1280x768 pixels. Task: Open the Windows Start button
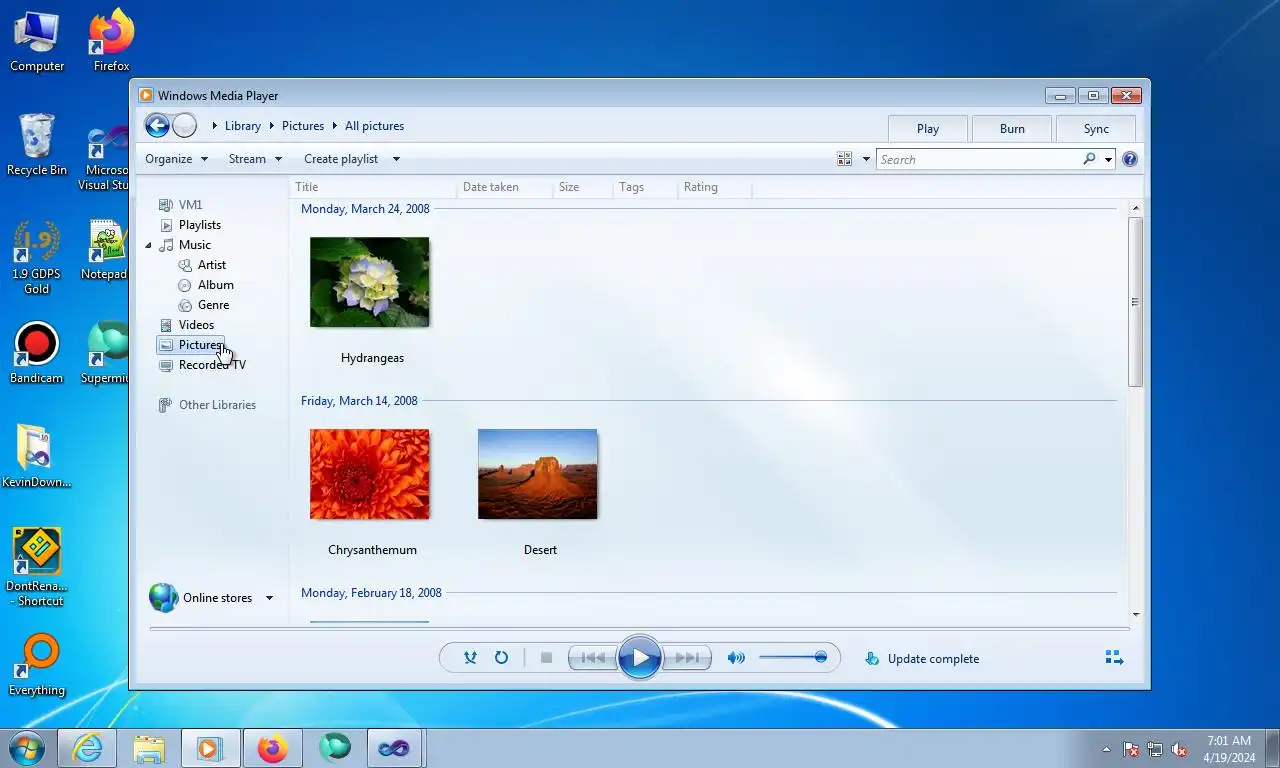[x=26, y=748]
